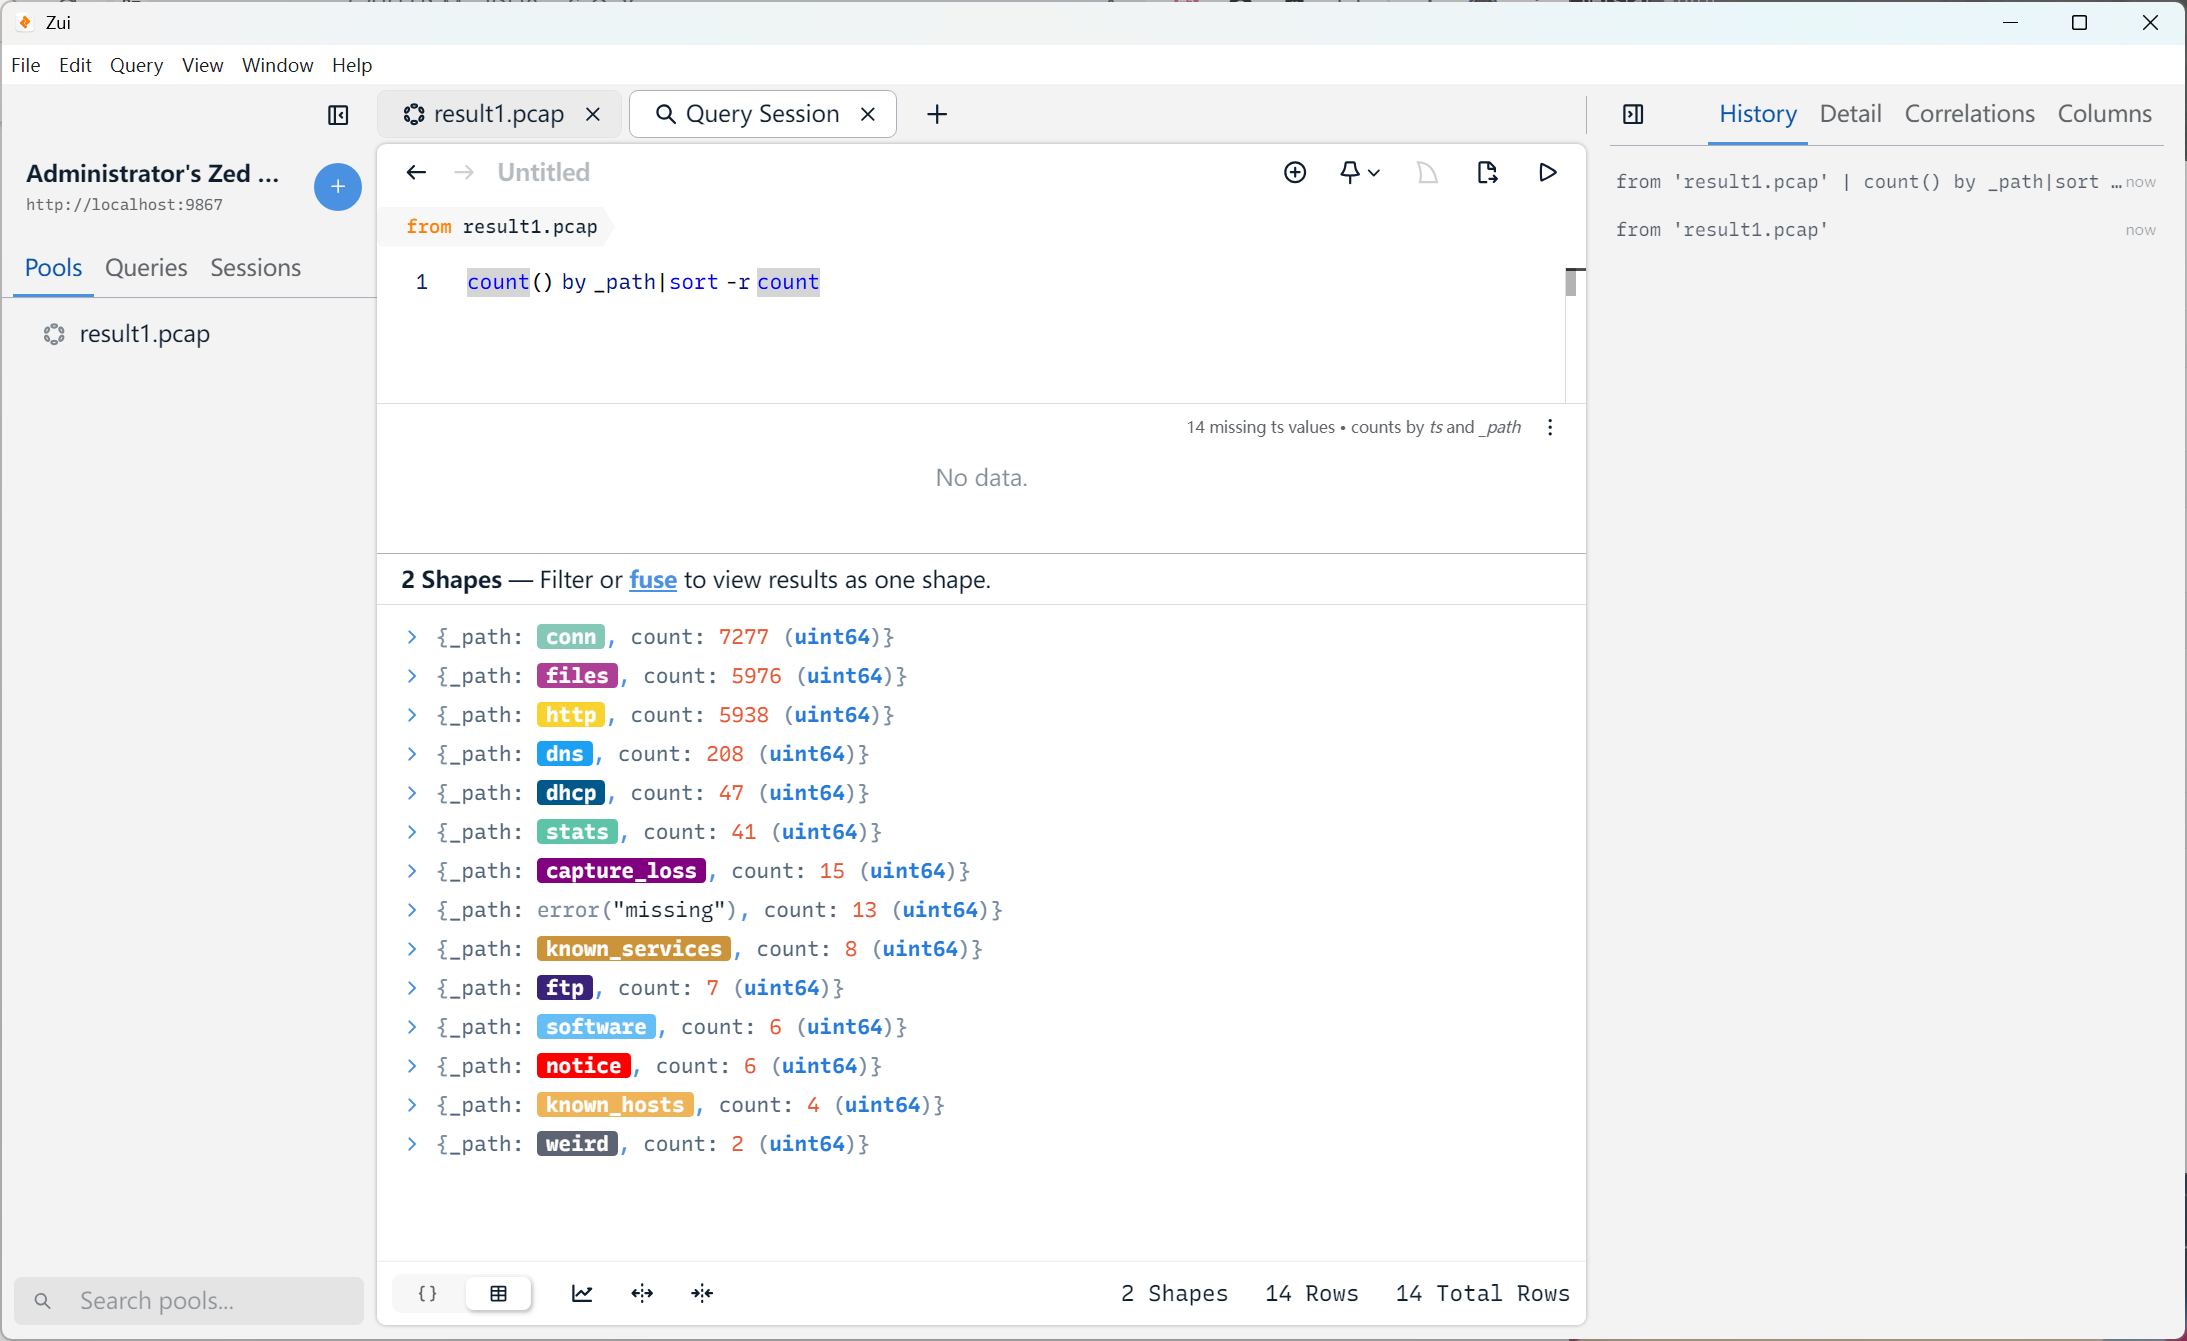Run the query with play button
The height and width of the screenshot is (1341, 2187).
click(x=1547, y=173)
